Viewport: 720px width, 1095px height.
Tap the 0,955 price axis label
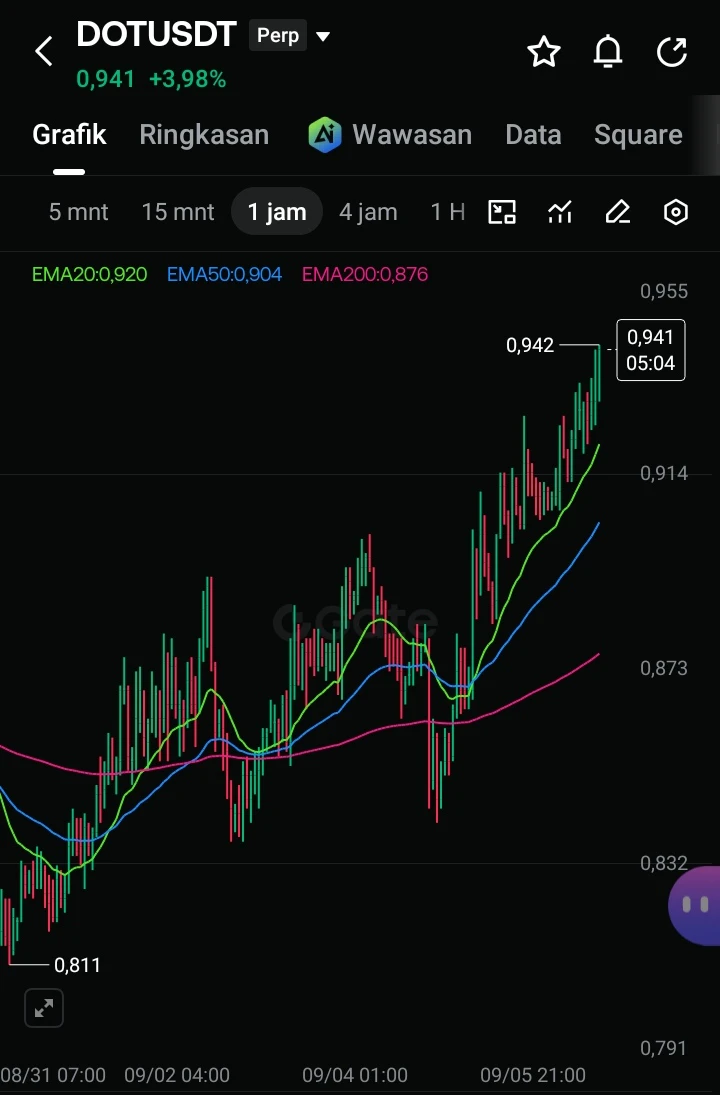coord(663,291)
